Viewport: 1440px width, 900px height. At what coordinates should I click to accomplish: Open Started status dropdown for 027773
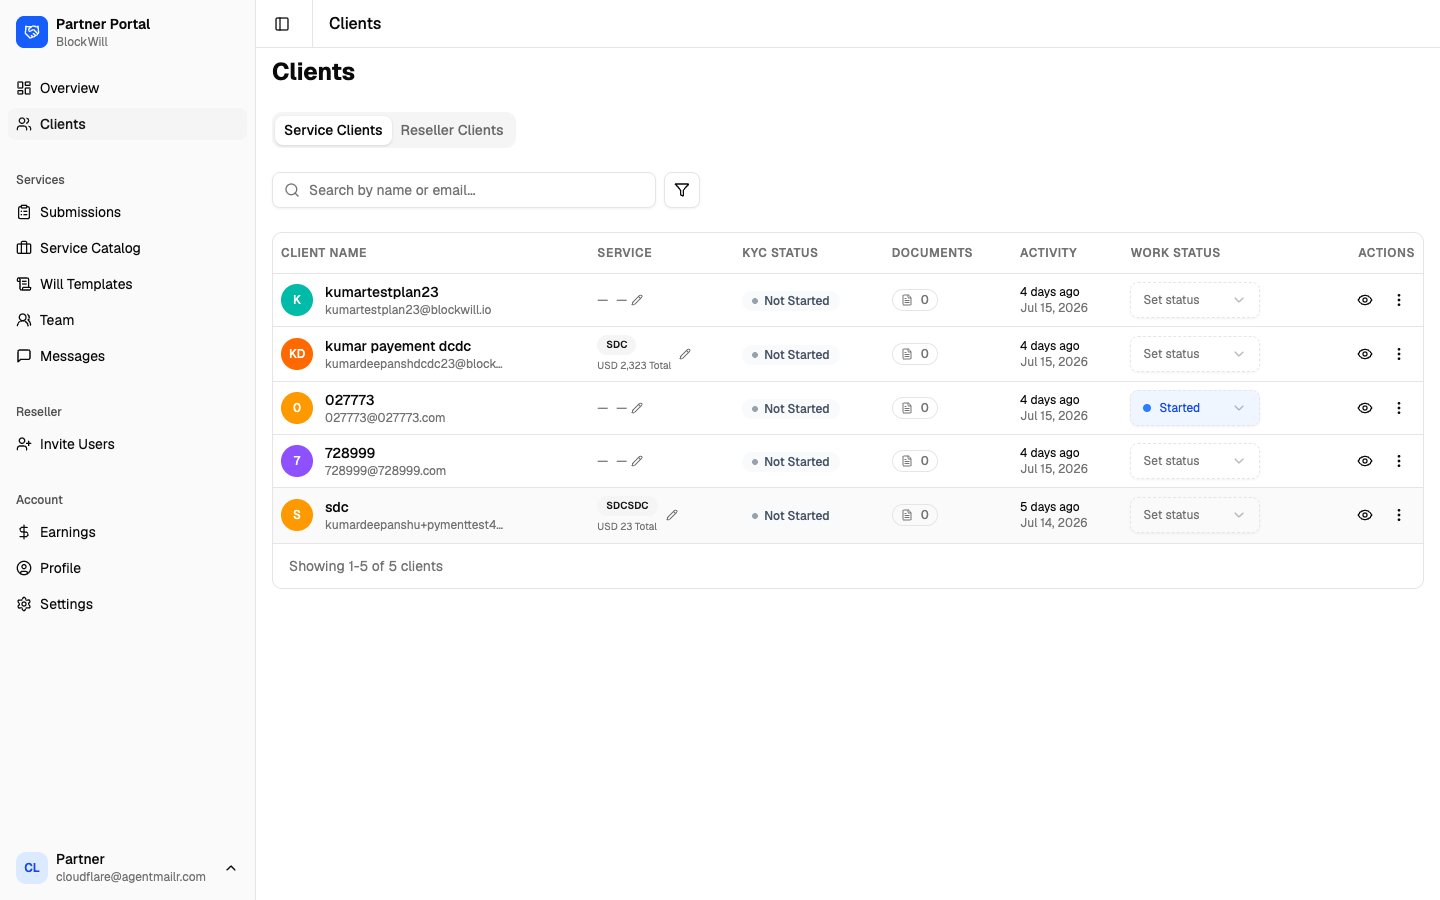pos(1195,408)
